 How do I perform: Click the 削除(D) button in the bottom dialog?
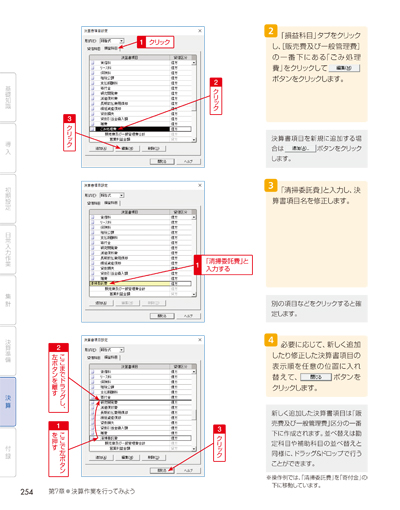[x=154, y=457]
